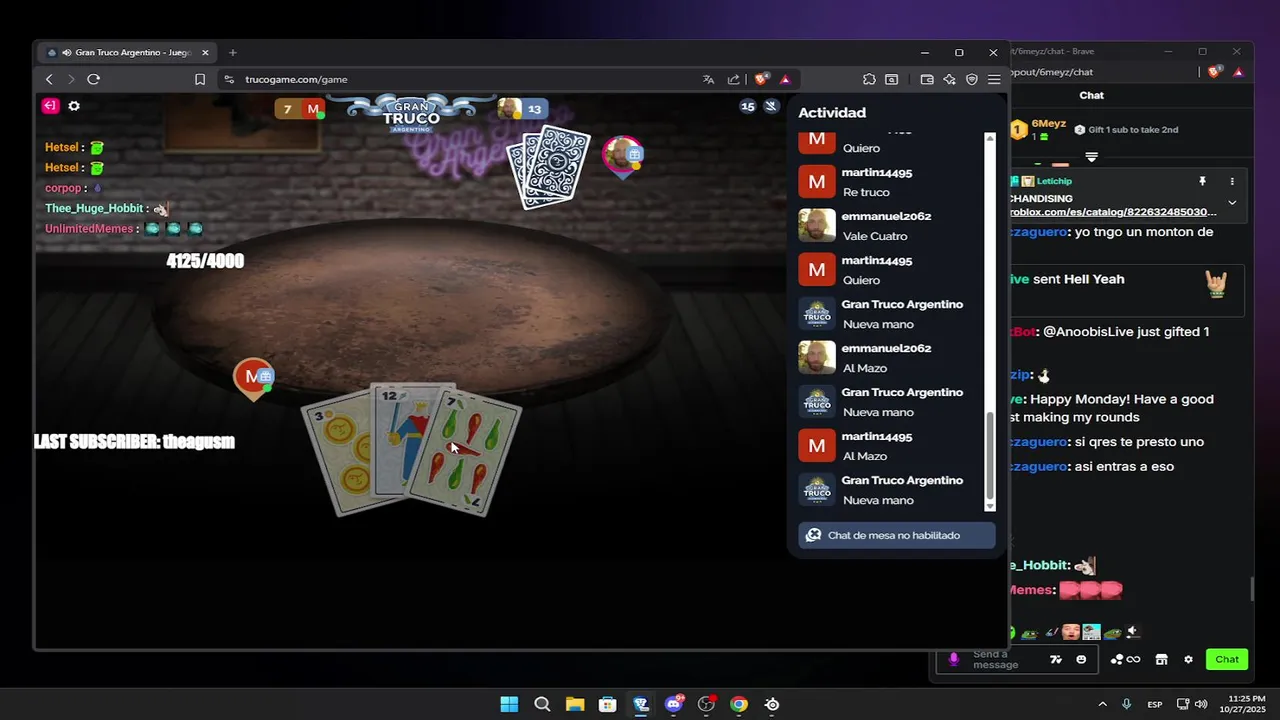The height and width of the screenshot is (720, 1280).
Task: Unpin the pinned Letichip message
Action: (x=1203, y=181)
